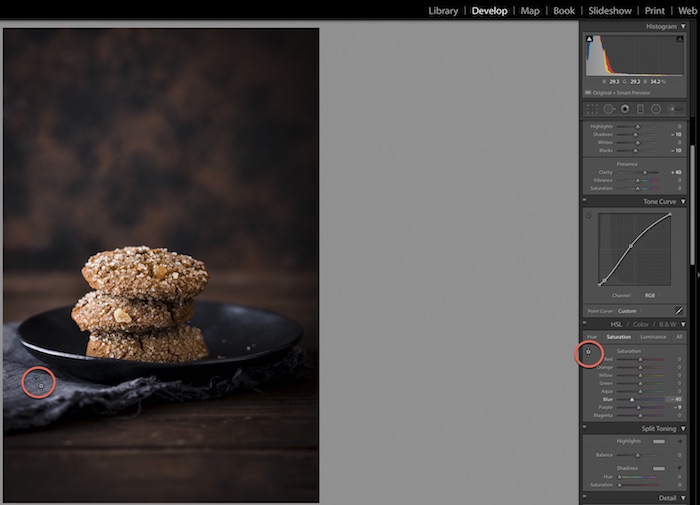Click the Split Toning Highlights color swatch

[658, 442]
